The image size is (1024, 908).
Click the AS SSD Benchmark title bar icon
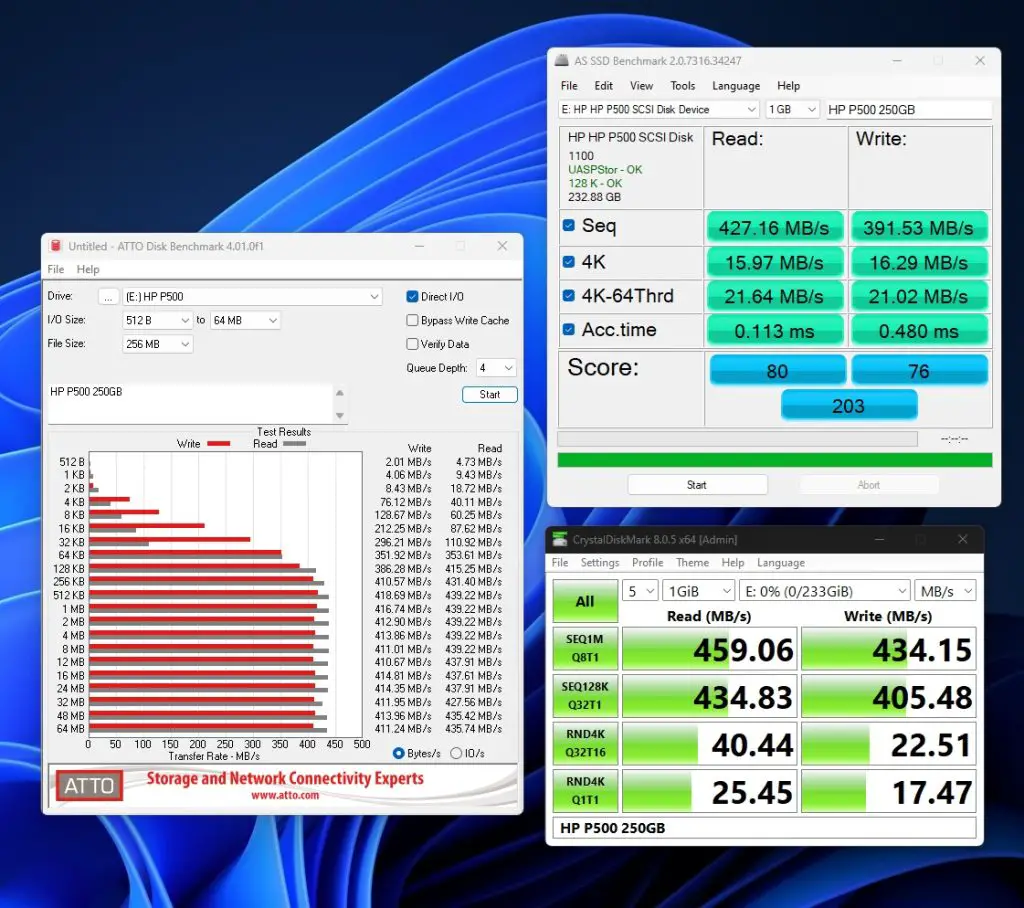click(x=562, y=60)
